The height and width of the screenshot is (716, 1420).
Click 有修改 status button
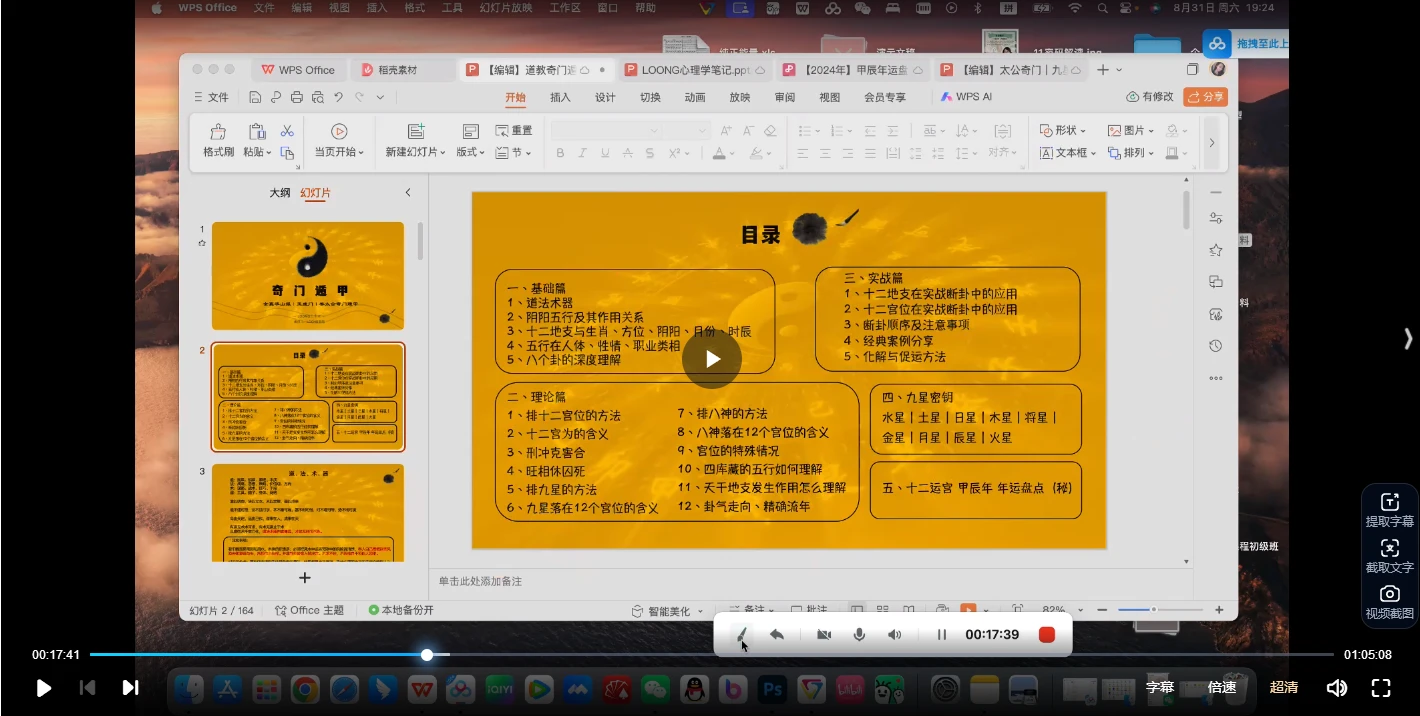click(x=1149, y=97)
